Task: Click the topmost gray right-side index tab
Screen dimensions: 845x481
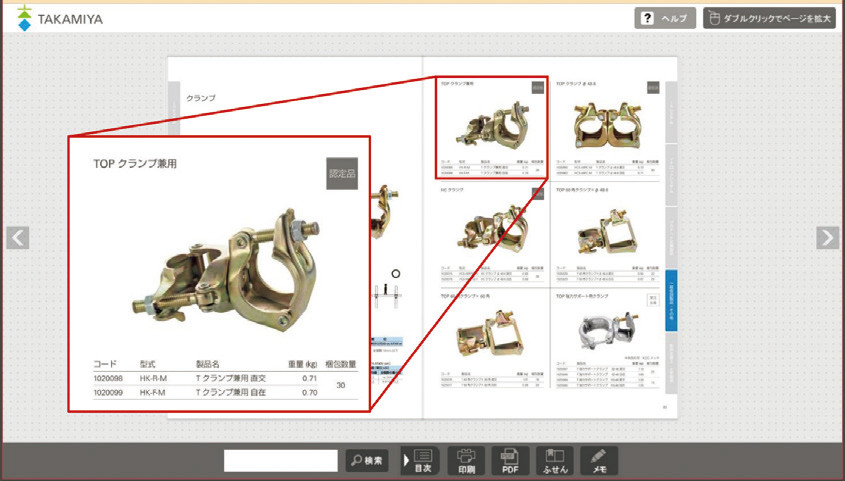Action: pyautogui.click(x=671, y=112)
